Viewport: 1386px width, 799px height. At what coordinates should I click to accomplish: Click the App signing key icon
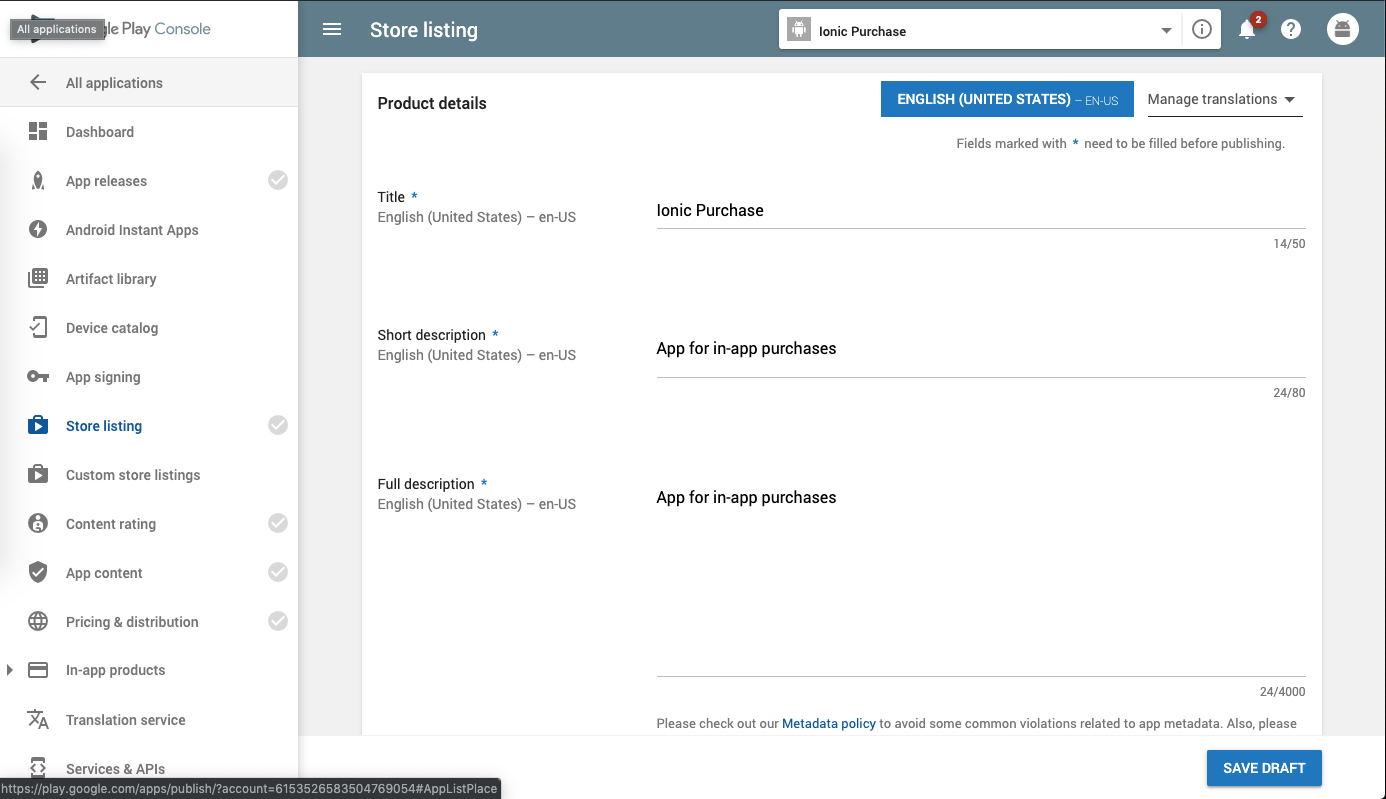(38, 377)
